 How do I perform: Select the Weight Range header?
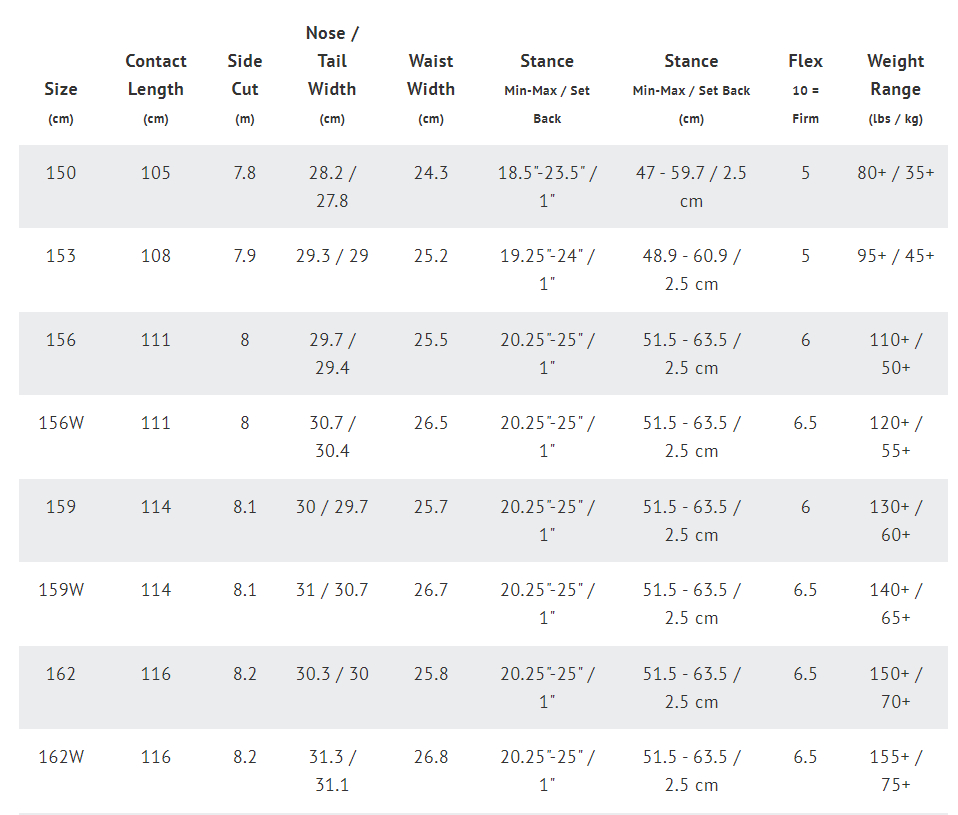(895, 89)
